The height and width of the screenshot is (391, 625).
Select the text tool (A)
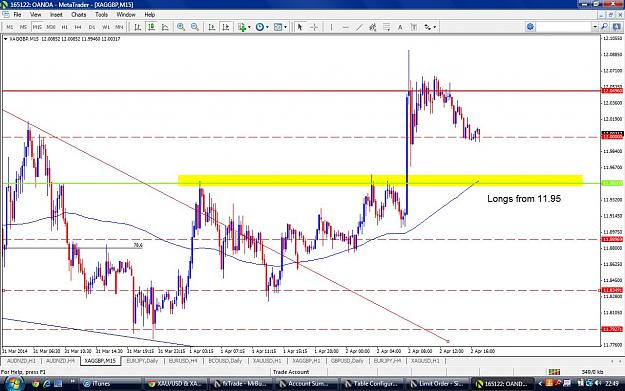[x=400, y=27]
